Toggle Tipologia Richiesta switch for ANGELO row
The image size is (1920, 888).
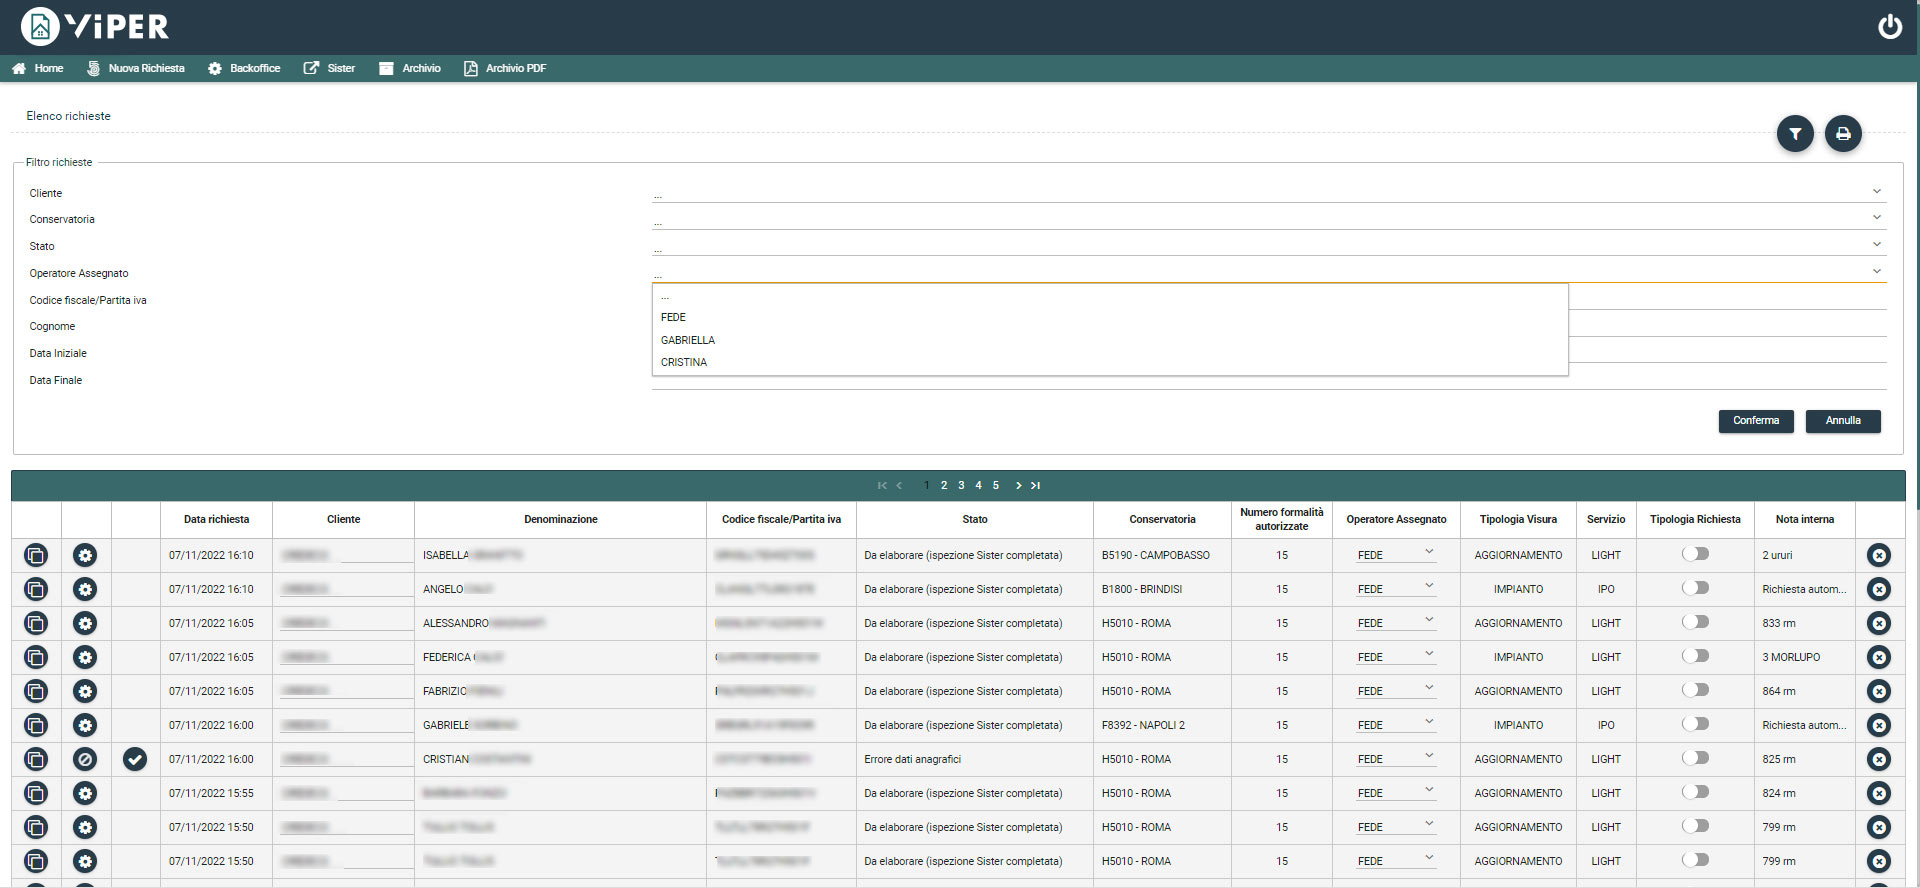pyautogui.click(x=1695, y=588)
